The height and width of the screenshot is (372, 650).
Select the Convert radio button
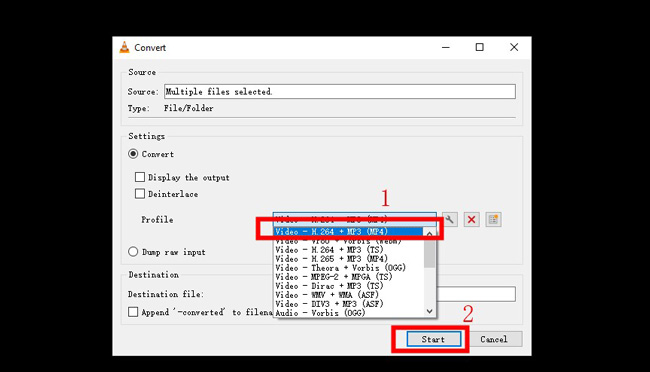point(133,154)
